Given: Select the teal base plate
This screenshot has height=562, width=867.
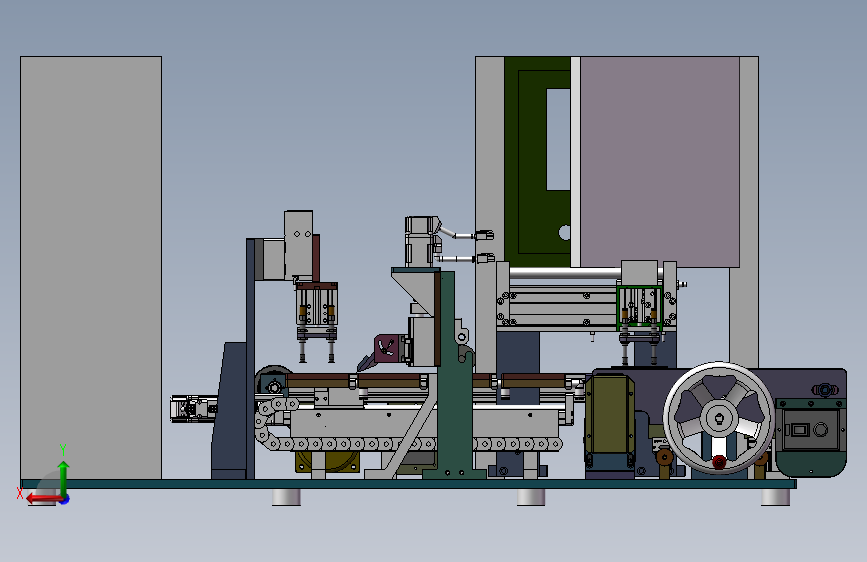Looking at the screenshot, I should click(x=409, y=484).
